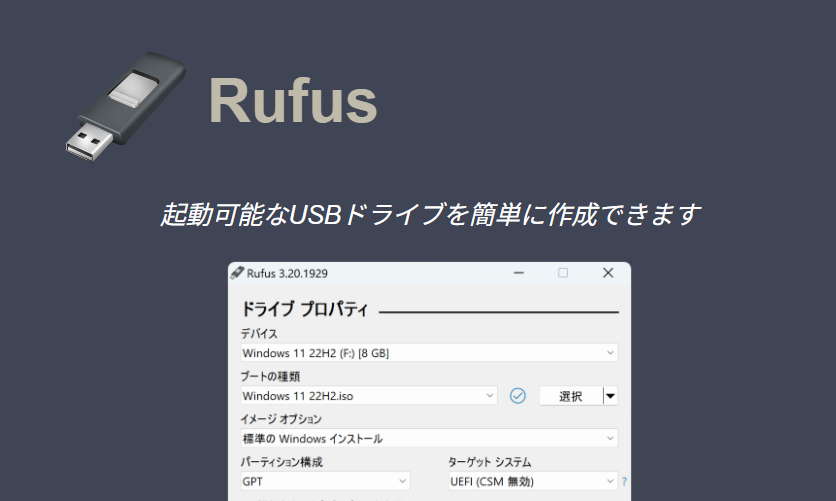Click the blue question mark help icon
This screenshot has height=501, width=836.
point(624,482)
